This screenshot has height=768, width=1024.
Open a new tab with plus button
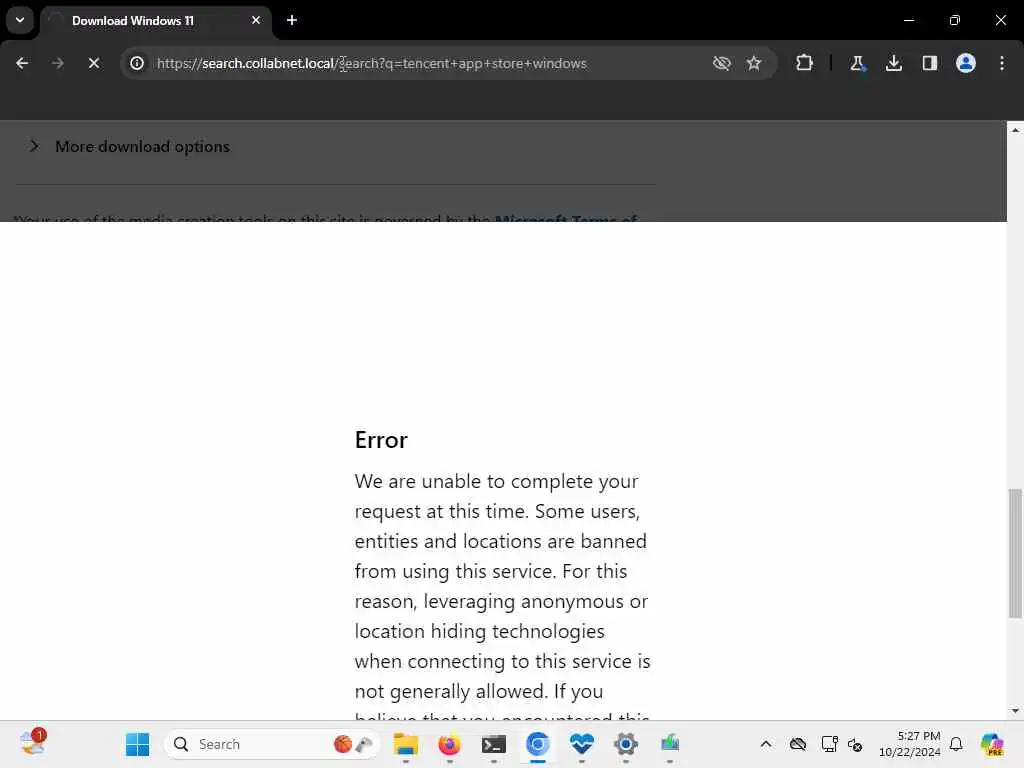pos(291,20)
